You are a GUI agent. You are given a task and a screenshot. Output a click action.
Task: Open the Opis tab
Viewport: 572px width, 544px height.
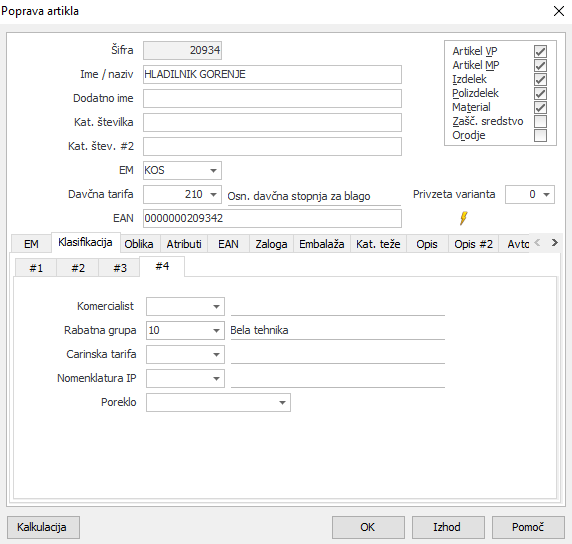point(427,244)
